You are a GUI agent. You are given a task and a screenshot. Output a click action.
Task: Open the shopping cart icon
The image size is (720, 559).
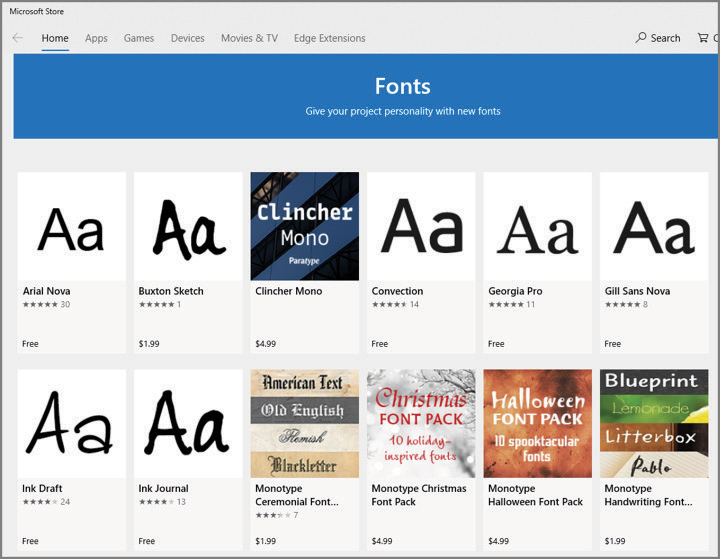pyautogui.click(x=701, y=38)
